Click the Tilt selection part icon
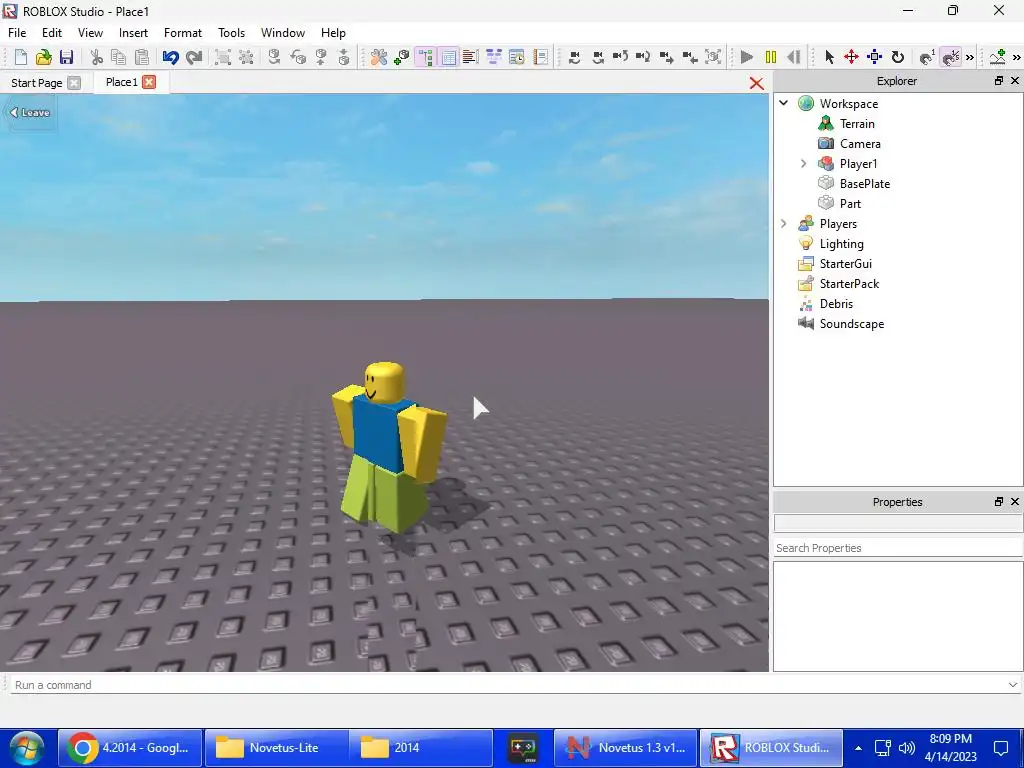The width and height of the screenshot is (1024, 768). (298, 57)
